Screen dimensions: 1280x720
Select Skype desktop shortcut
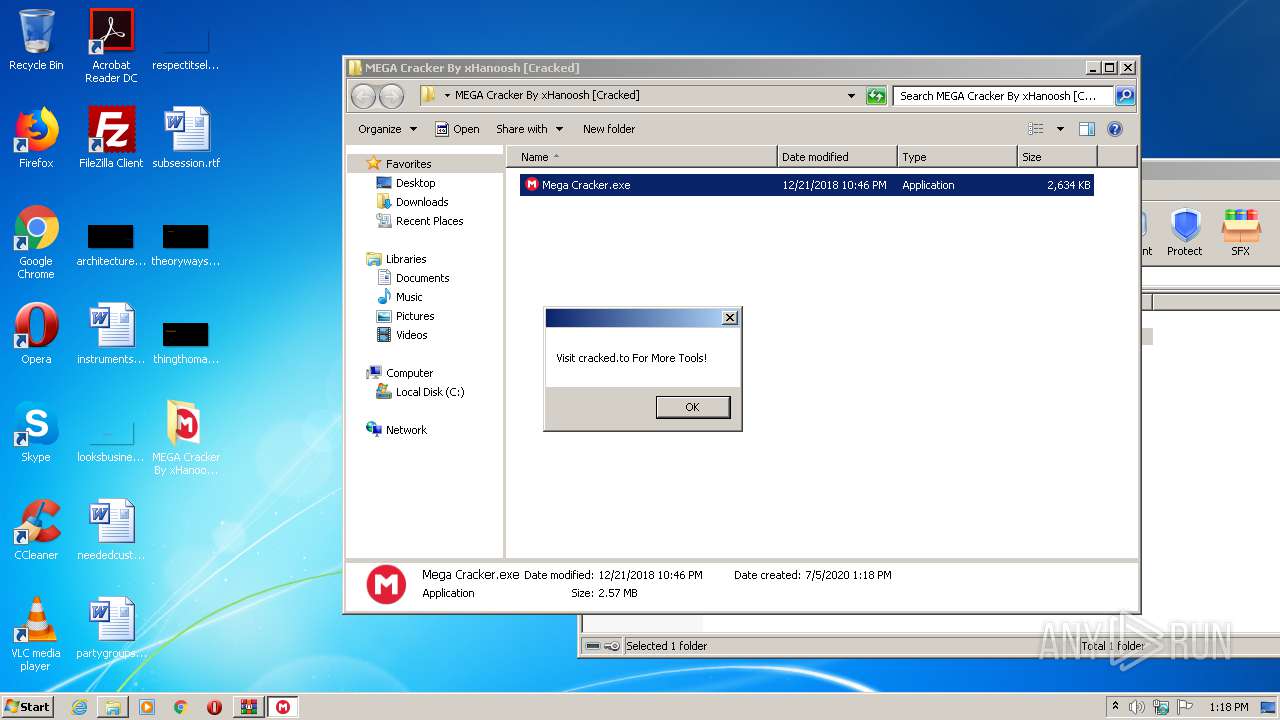(36, 433)
